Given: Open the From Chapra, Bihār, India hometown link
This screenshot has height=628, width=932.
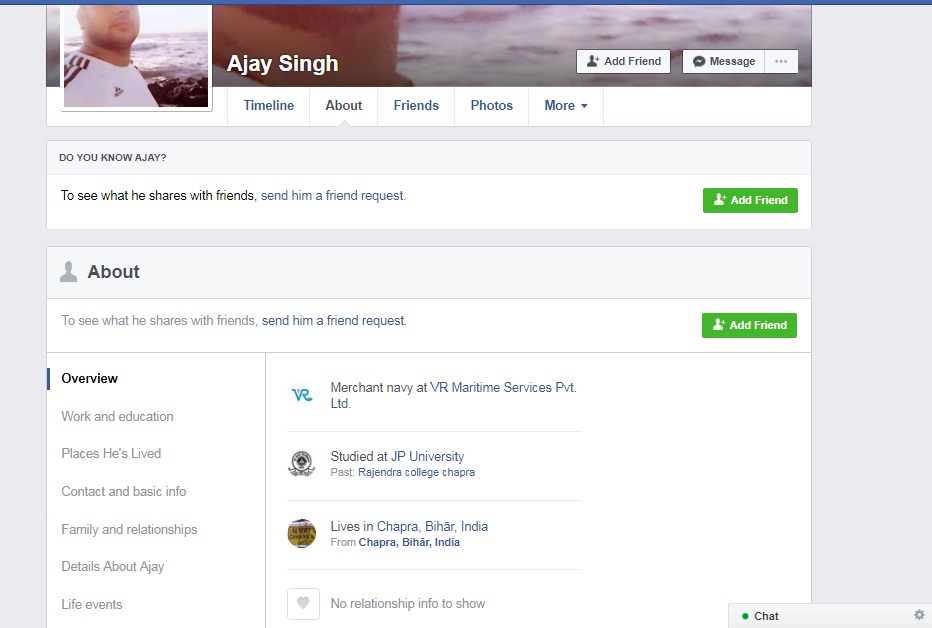Looking at the screenshot, I should [x=409, y=542].
